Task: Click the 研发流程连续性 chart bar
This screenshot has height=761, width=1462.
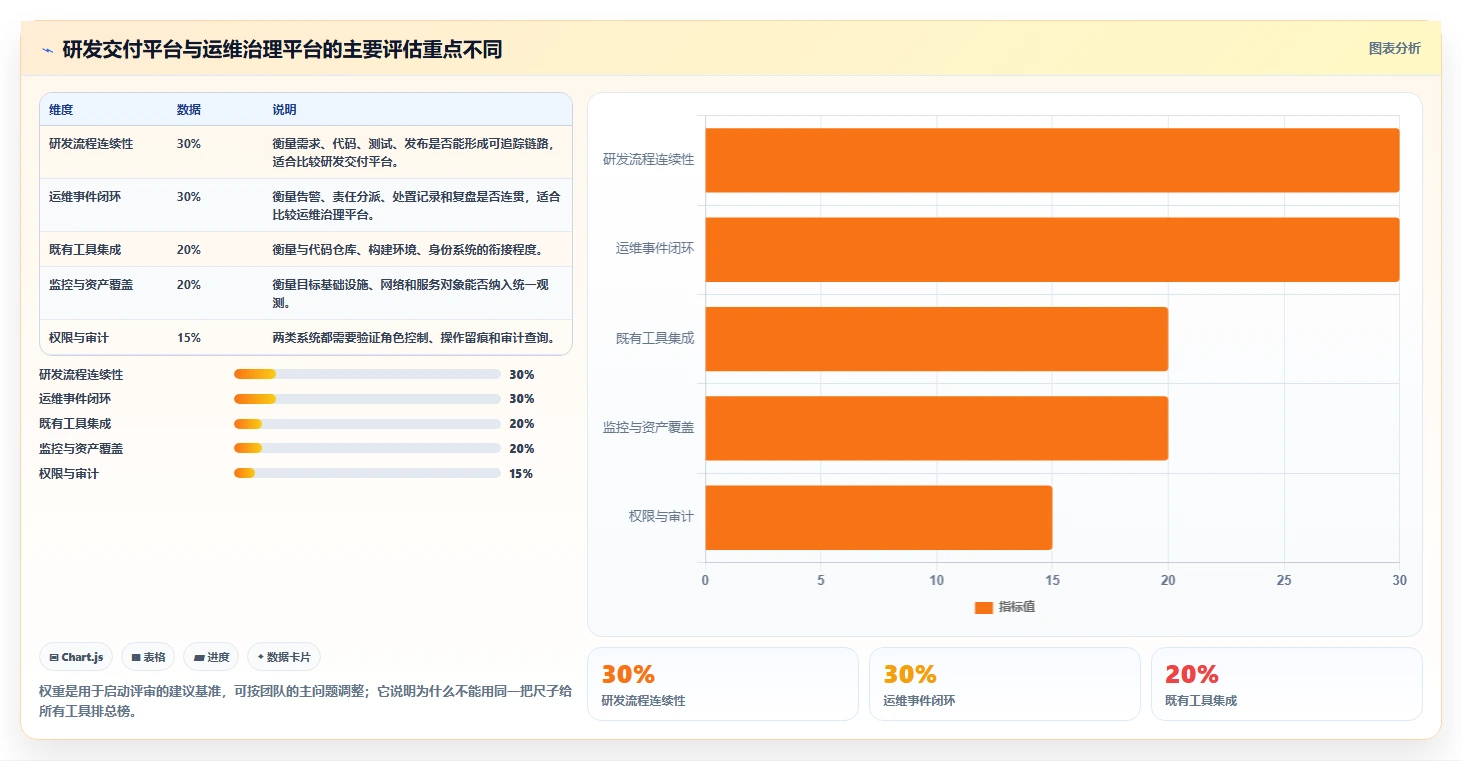Action: pos(1052,160)
